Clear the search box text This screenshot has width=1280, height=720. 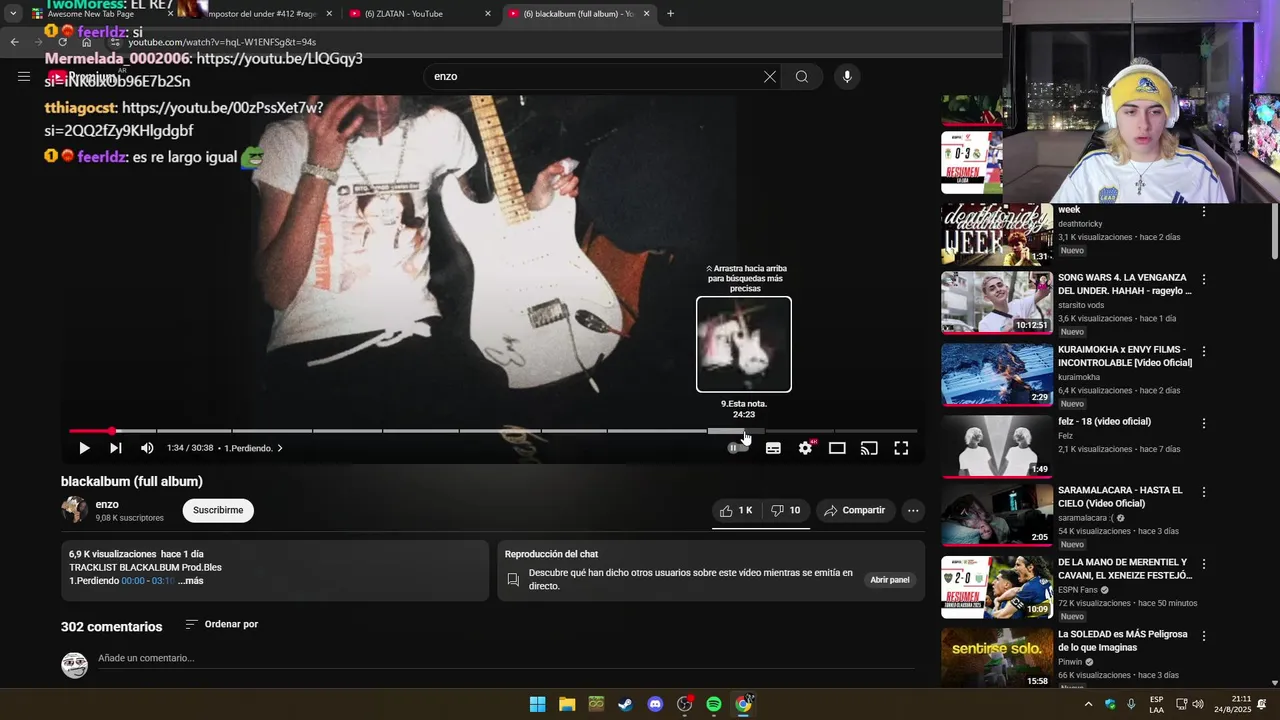[770, 77]
